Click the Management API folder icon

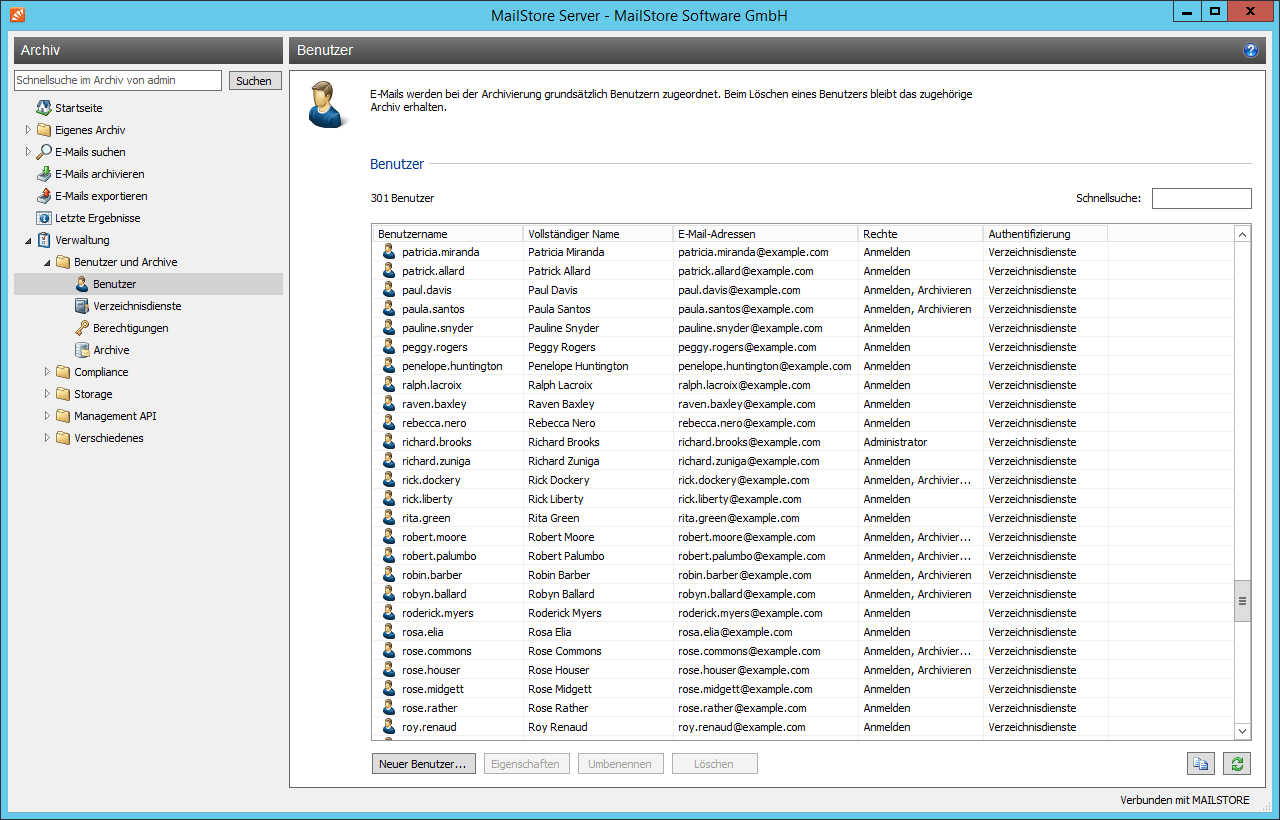click(63, 416)
